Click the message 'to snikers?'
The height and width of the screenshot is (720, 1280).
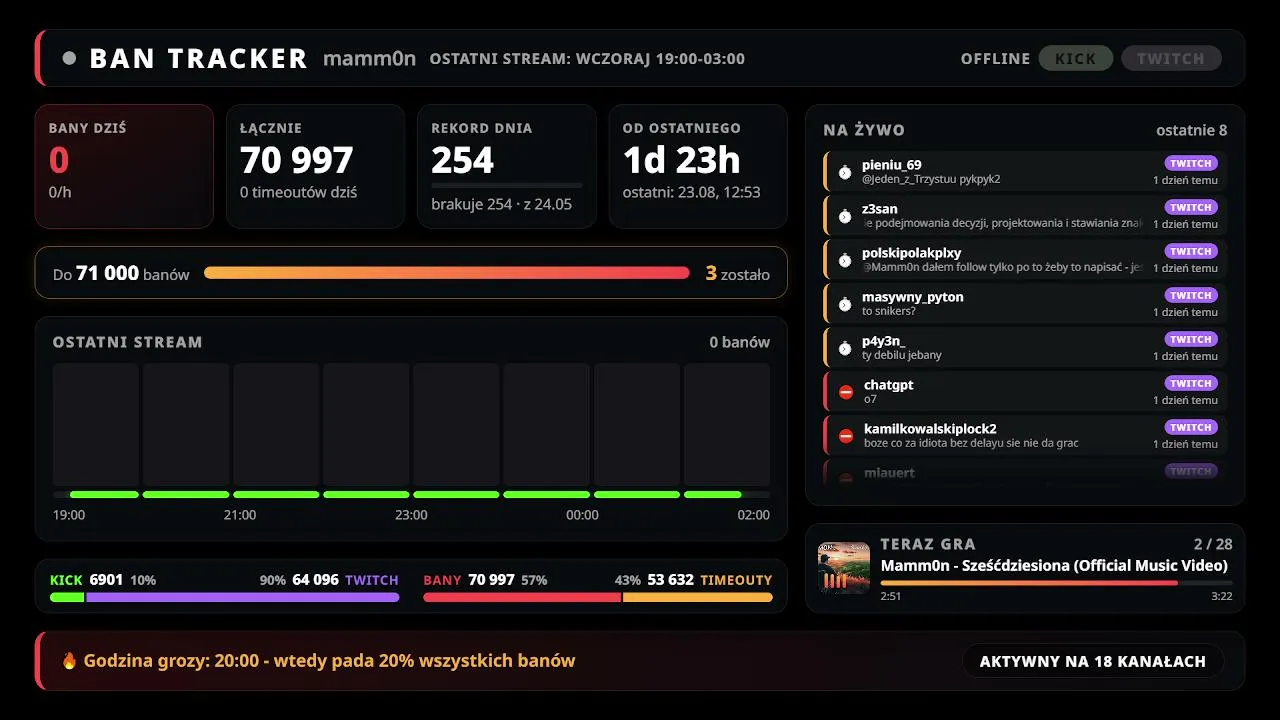tap(889, 311)
